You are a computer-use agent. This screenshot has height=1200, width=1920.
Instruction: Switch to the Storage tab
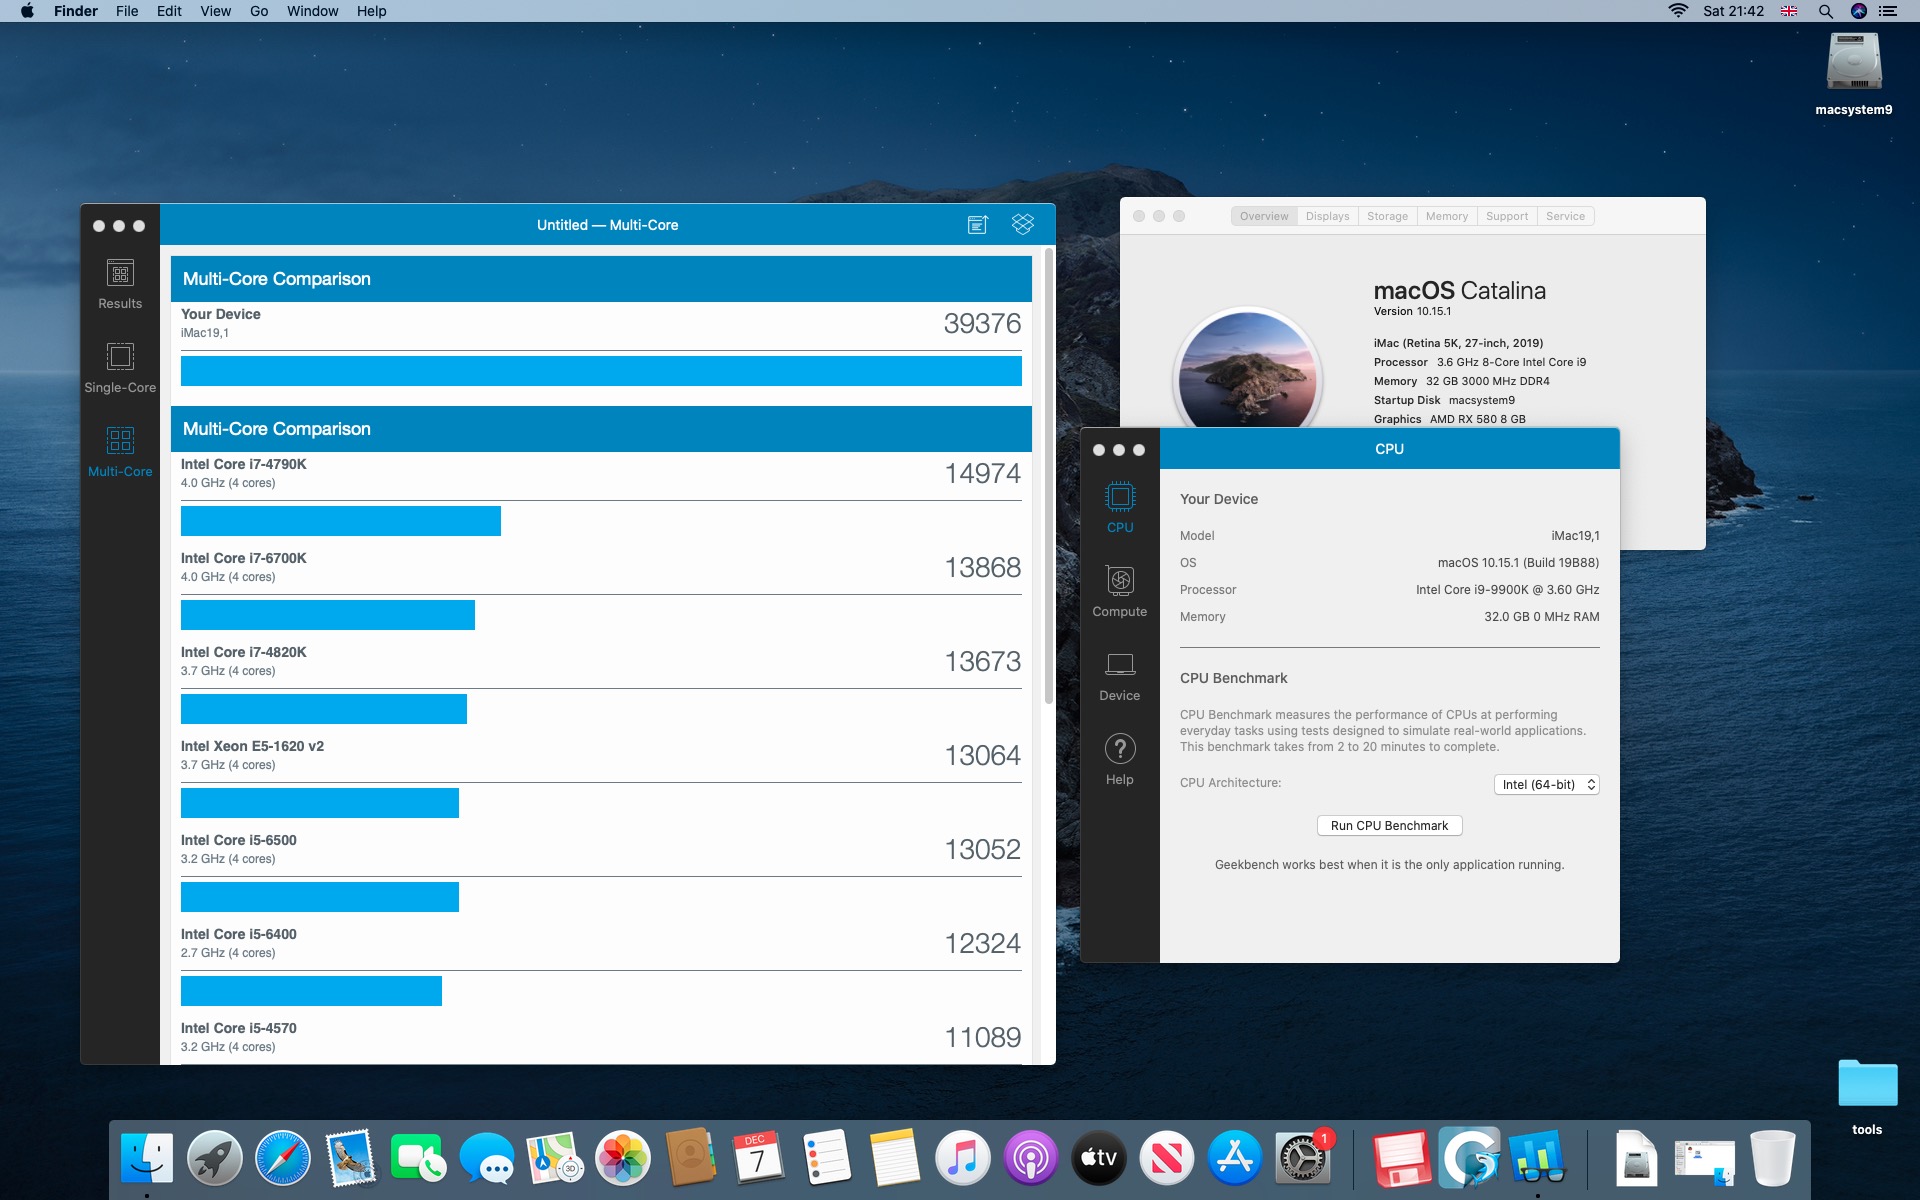pos(1387,216)
